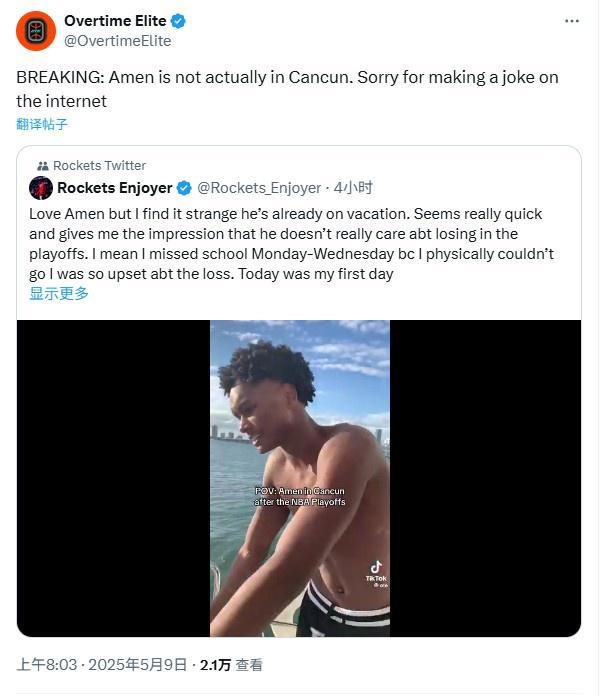This screenshot has width=600, height=696.
Task: Click the Overtime Elite profile avatar
Action: [36, 31]
